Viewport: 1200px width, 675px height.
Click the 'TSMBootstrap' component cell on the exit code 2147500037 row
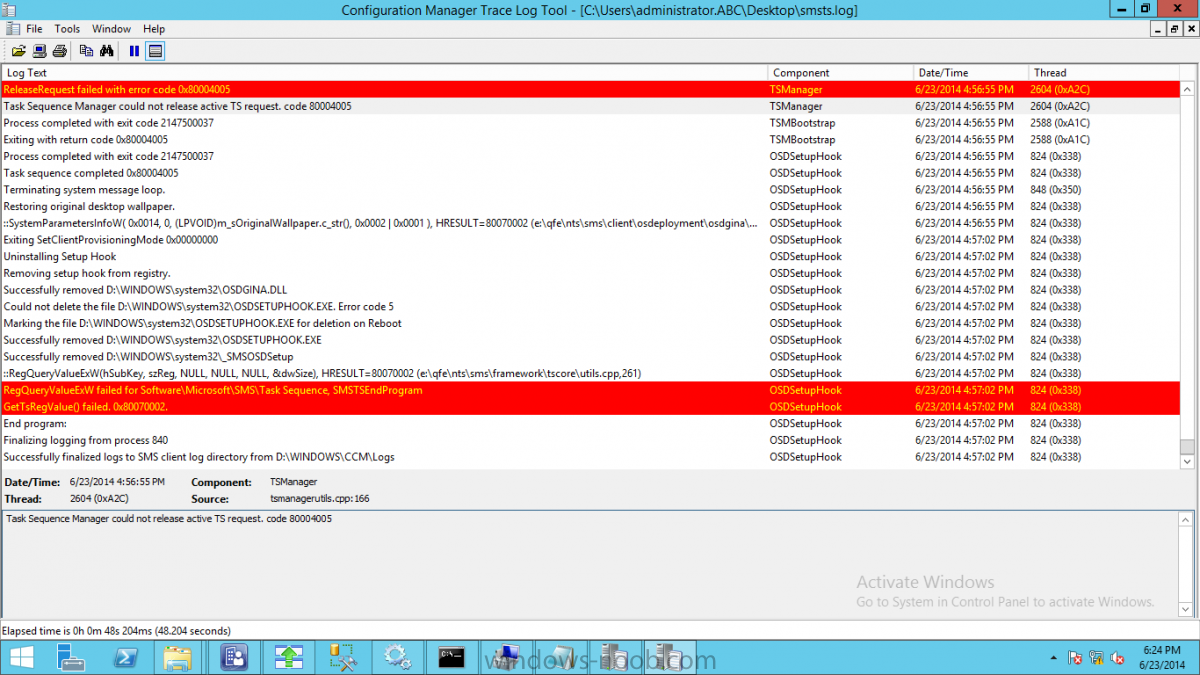[x=802, y=123]
